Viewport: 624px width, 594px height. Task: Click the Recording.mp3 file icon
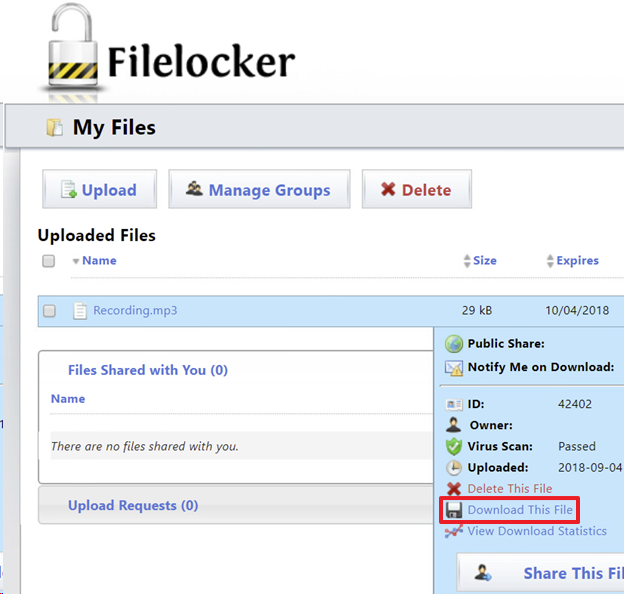(x=80, y=311)
